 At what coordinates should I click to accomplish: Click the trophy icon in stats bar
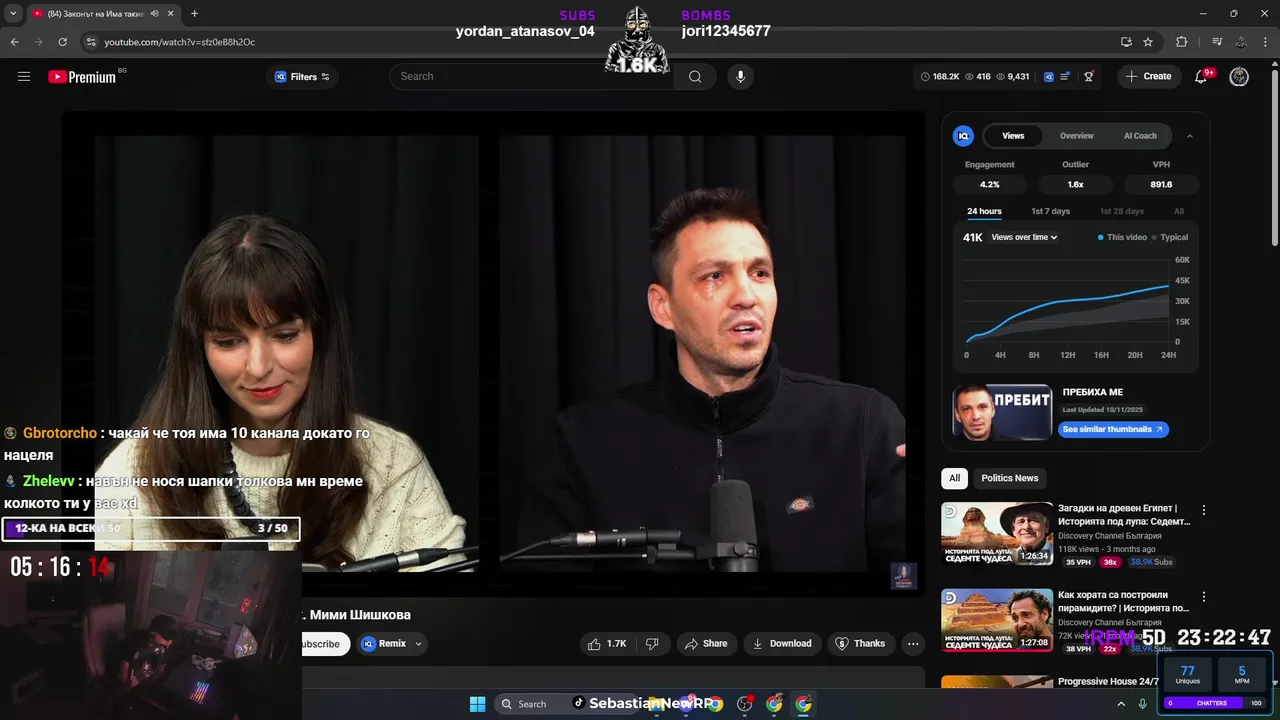click(1089, 76)
